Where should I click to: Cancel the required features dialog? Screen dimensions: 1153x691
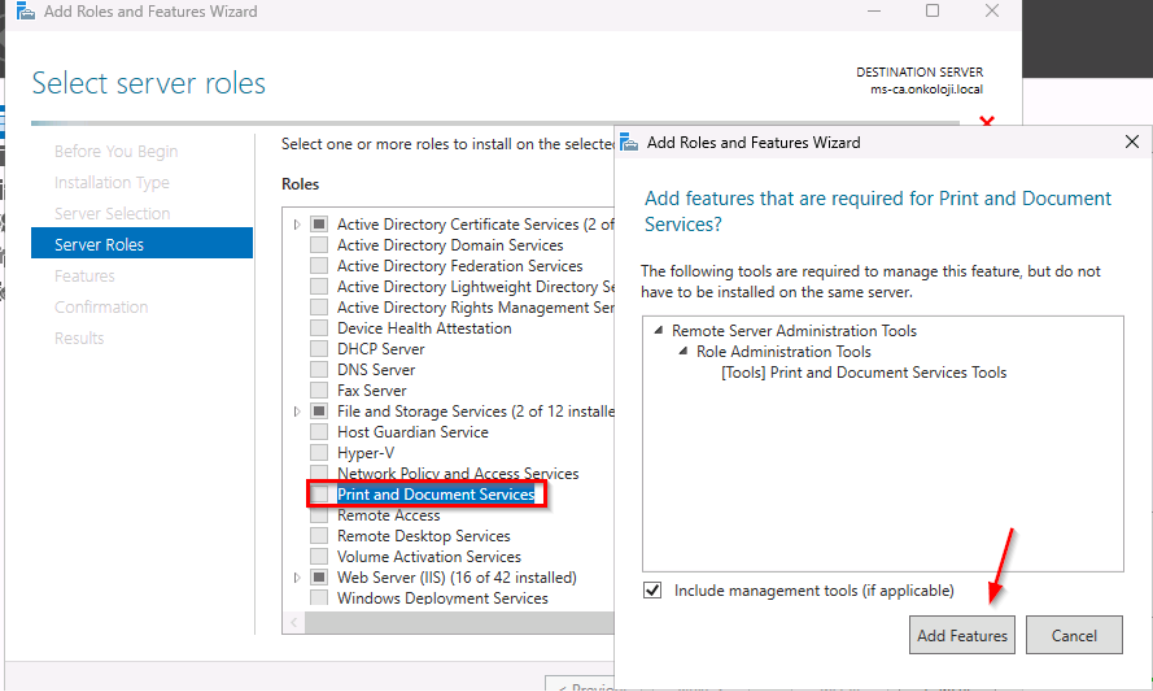[1074, 635]
